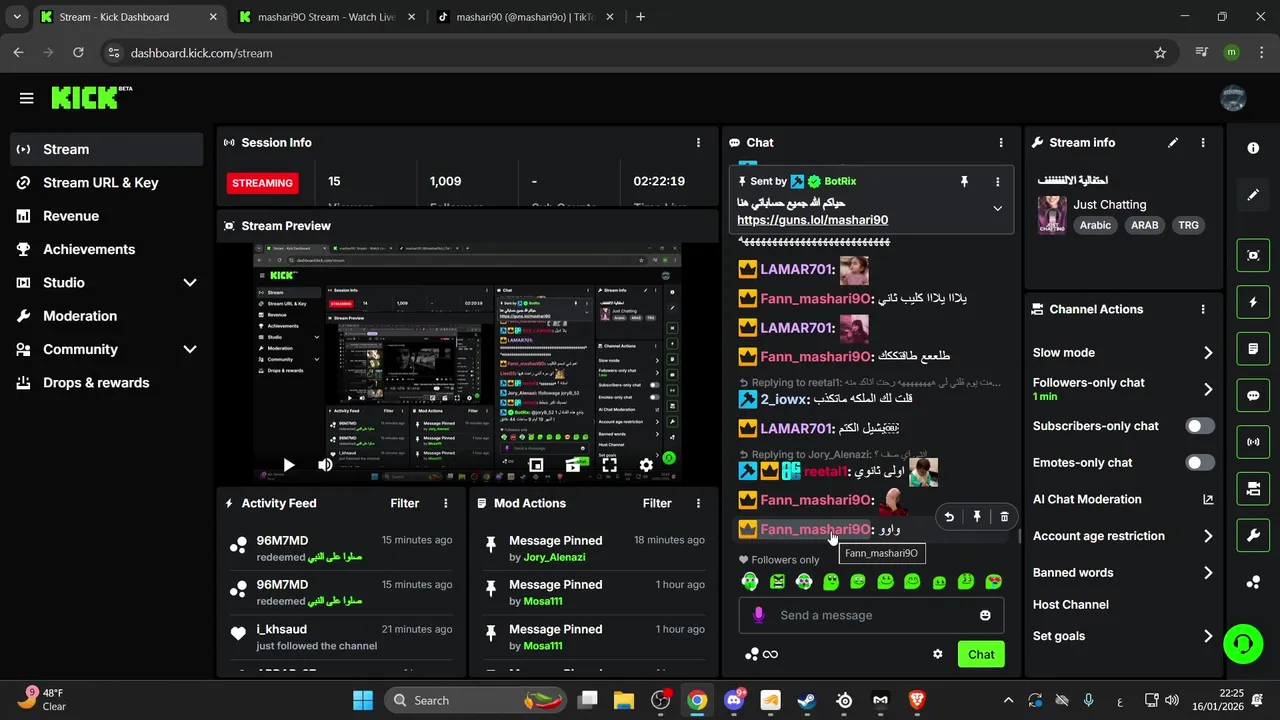Click the wrench icon in right rail
Viewport: 1280px width, 720px height.
(x=1253, y=535)
